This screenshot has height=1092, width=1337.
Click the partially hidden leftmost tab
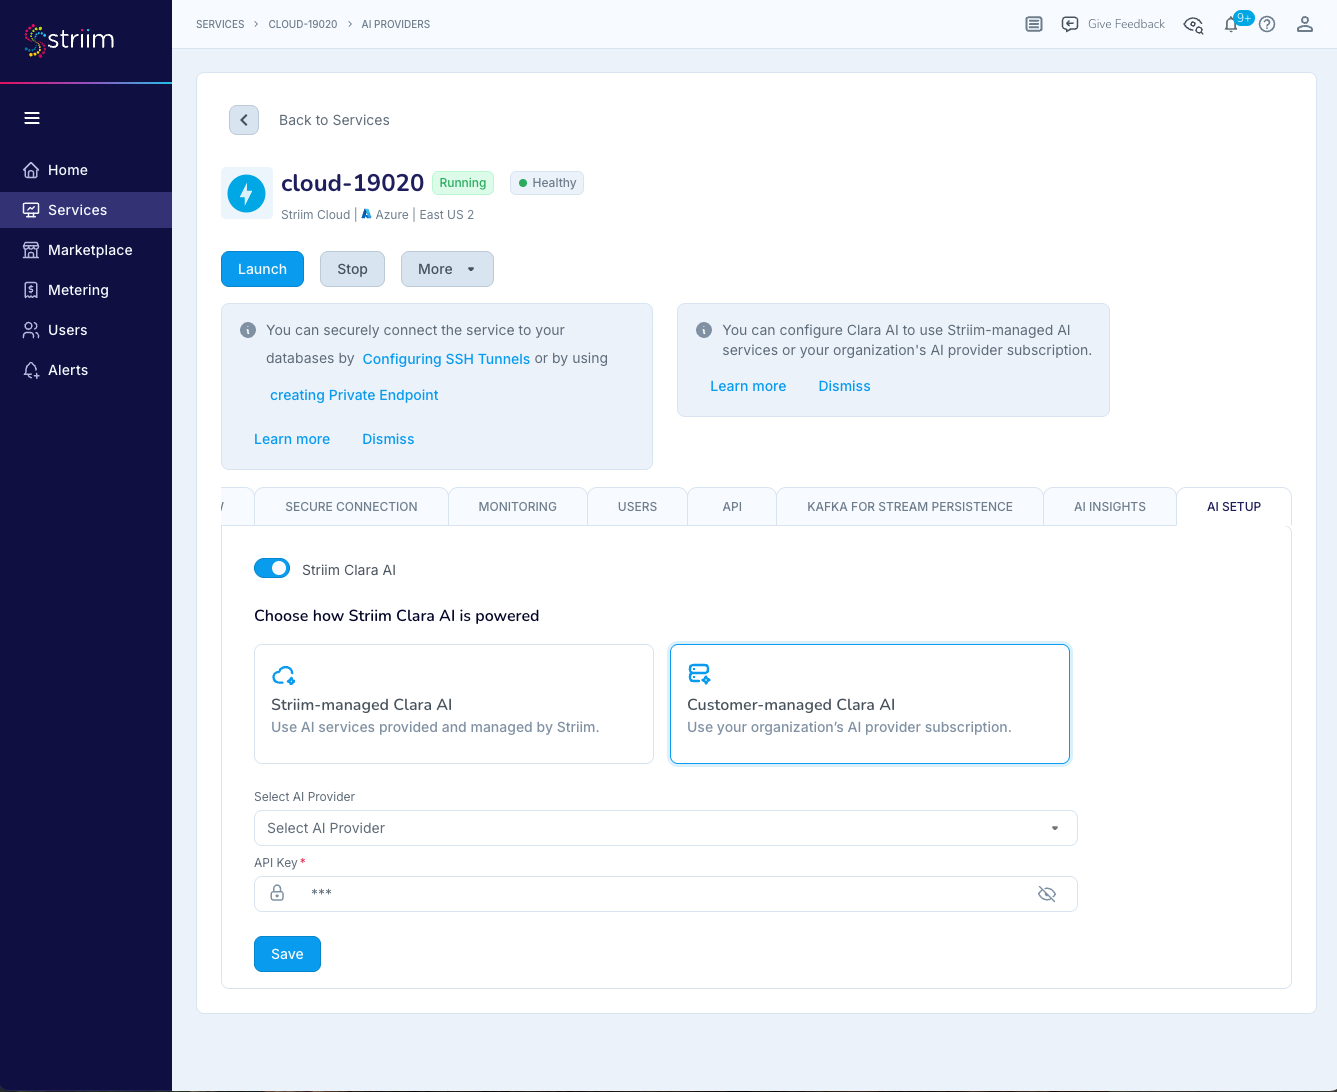[x=237, y=507]
